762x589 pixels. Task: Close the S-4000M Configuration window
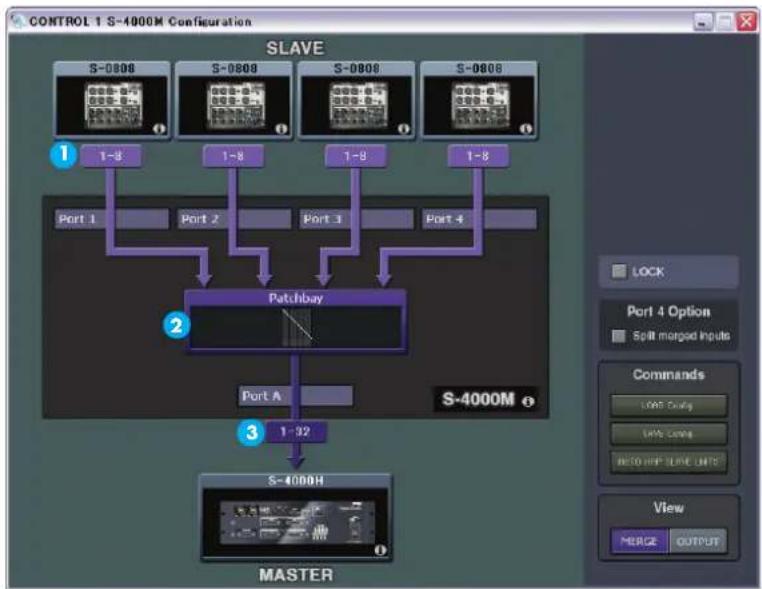pos(746,21)
